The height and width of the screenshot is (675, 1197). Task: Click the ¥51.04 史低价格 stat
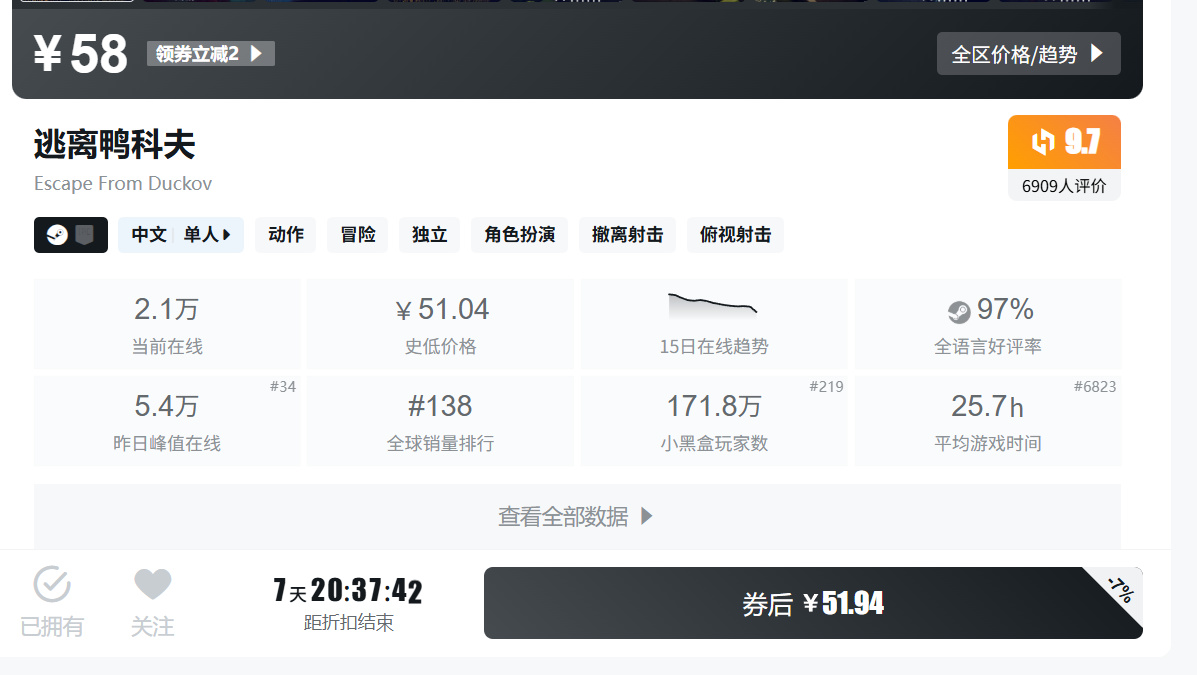[440, 324]
